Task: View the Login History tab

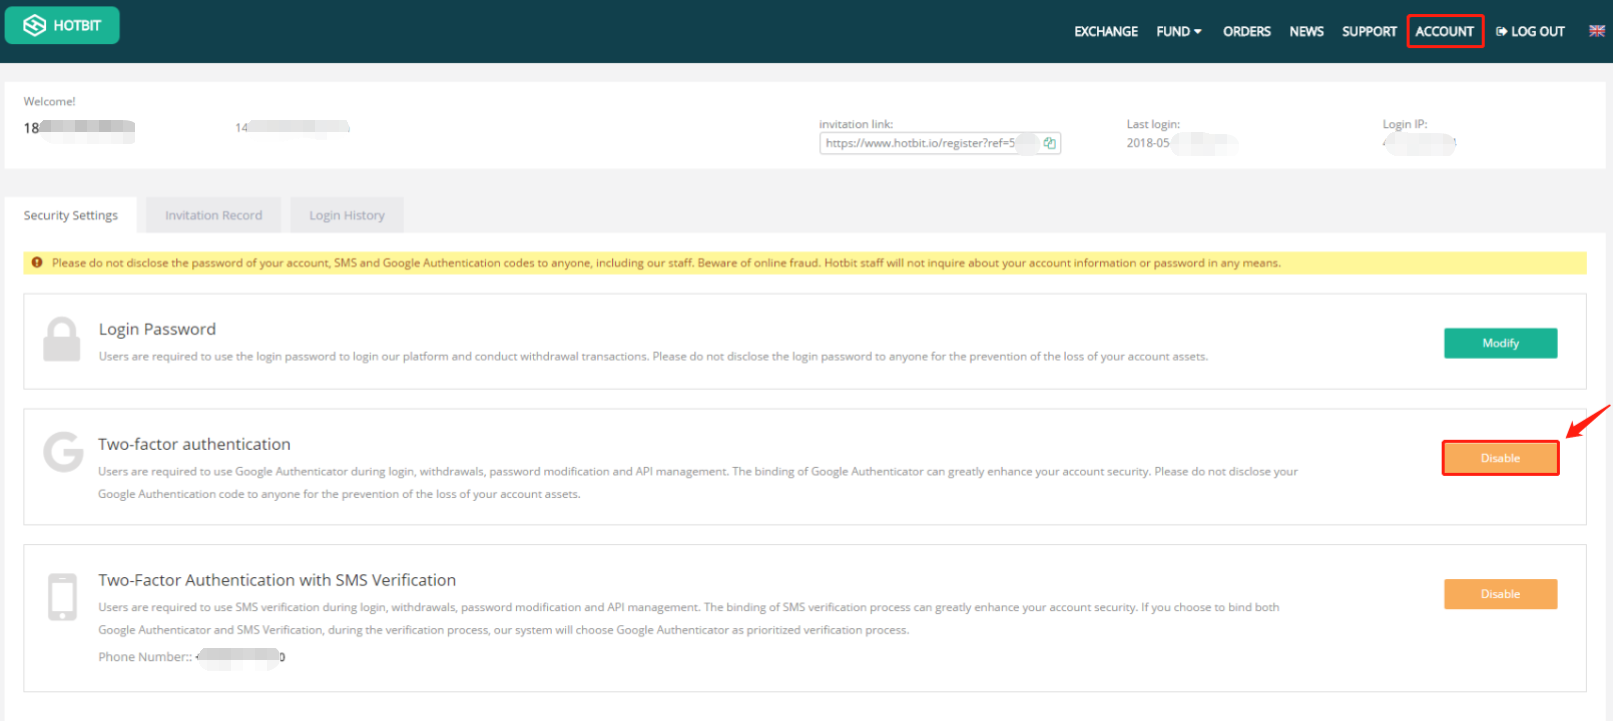Action: tap(346, 215)
